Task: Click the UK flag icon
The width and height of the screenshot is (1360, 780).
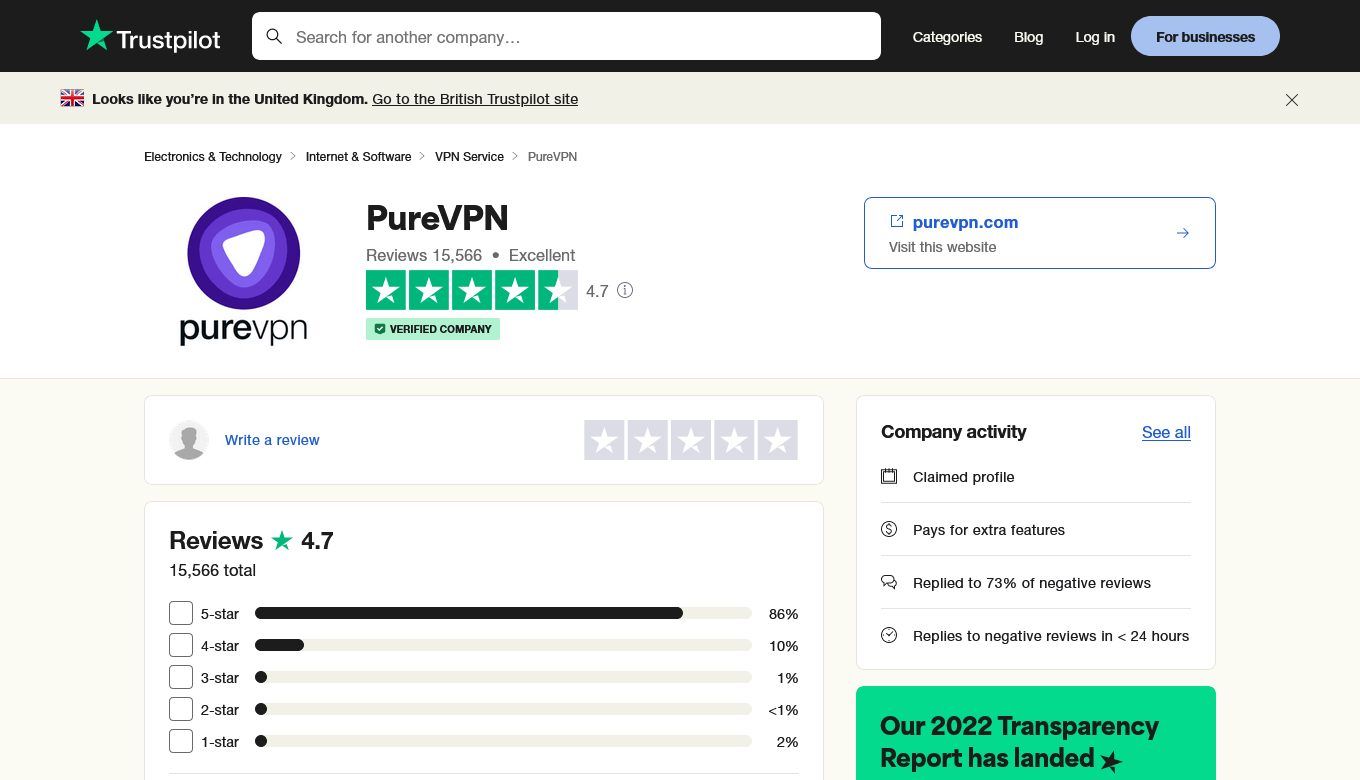Action: click(x=72, y=98)
